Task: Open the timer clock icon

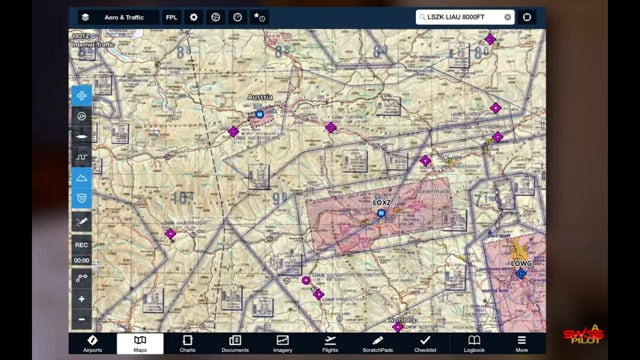Action: (x=238, y=17)
